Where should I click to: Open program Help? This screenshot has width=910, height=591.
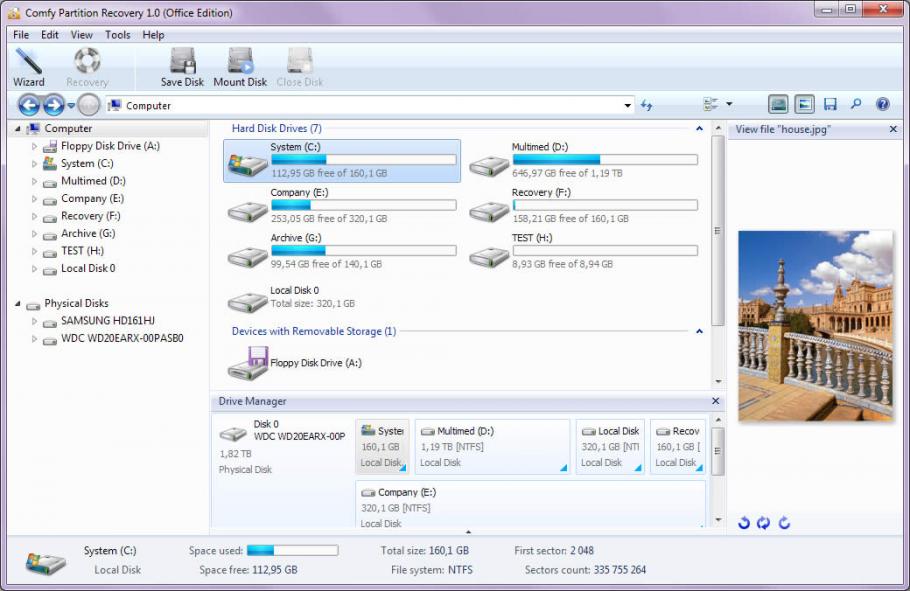tap(883, 104)
